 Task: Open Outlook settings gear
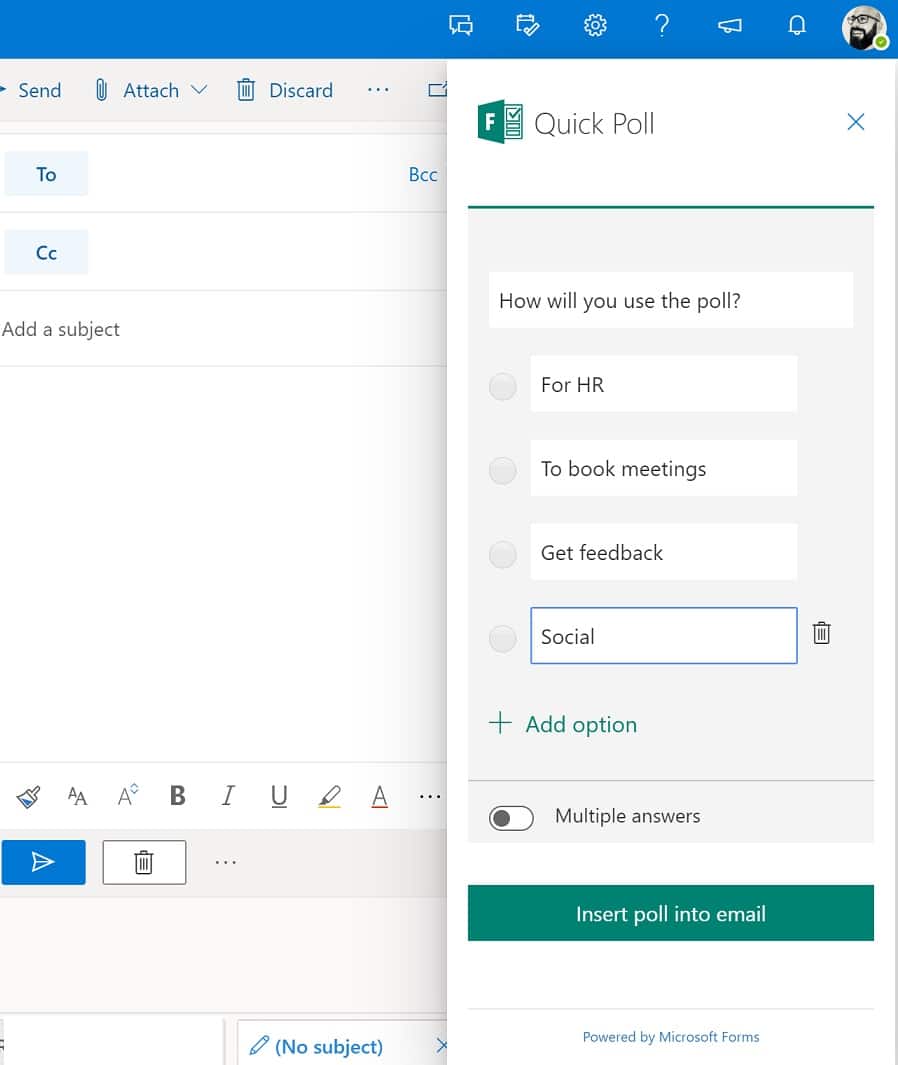point(594,26)
